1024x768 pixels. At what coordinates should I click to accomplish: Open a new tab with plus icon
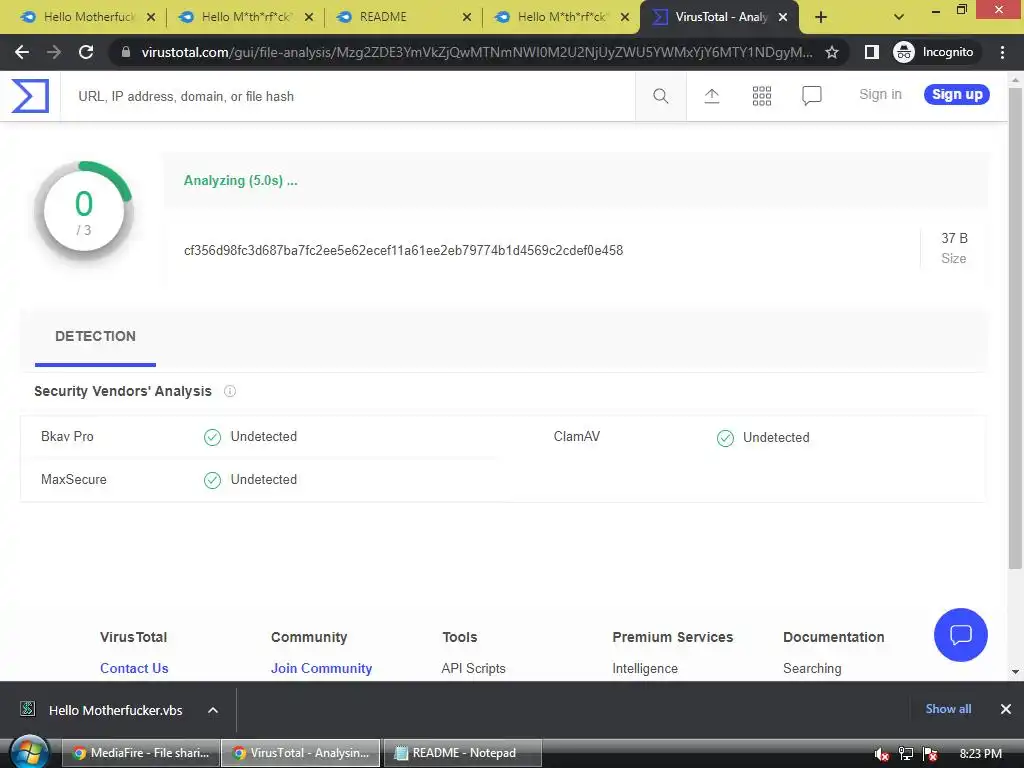click(x=821, y=18)
